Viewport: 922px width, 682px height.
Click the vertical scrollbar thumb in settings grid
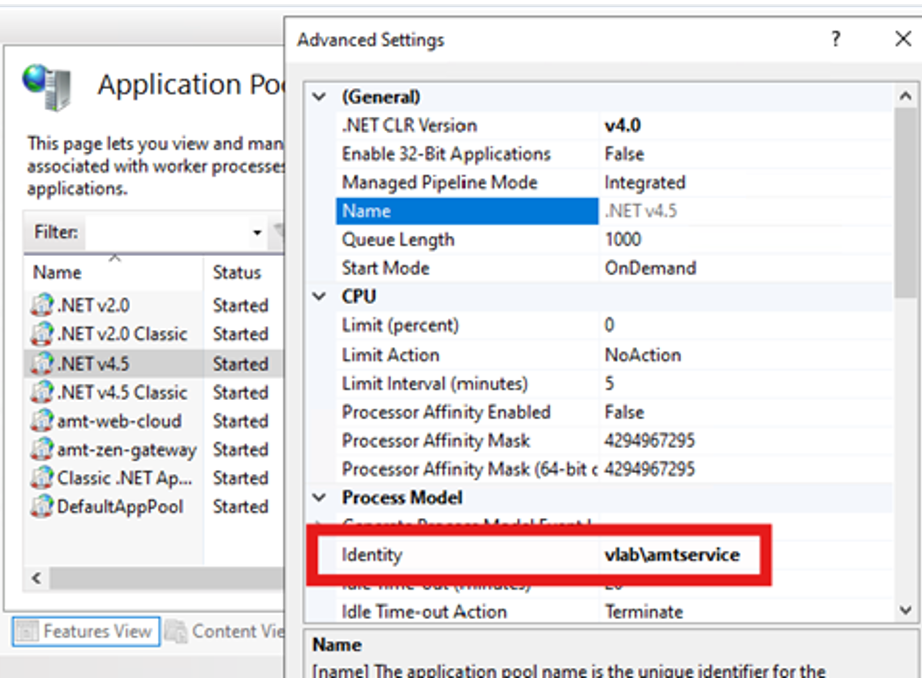[x=906, y=202]
